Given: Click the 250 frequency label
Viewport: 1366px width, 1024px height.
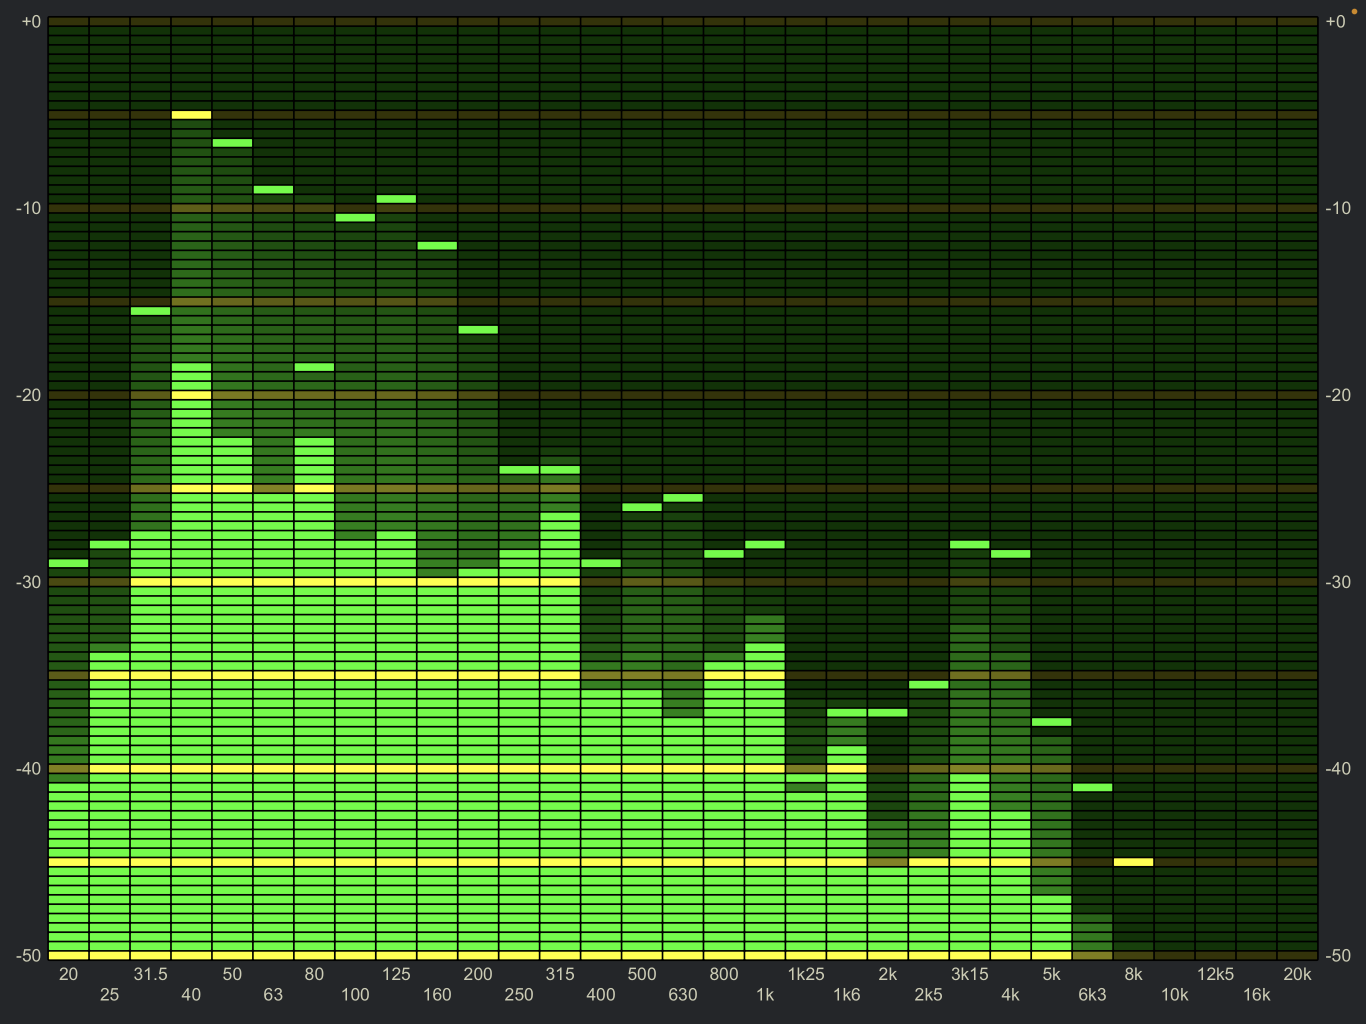Looking at the screenshot, I should click(x=519, y=995).
